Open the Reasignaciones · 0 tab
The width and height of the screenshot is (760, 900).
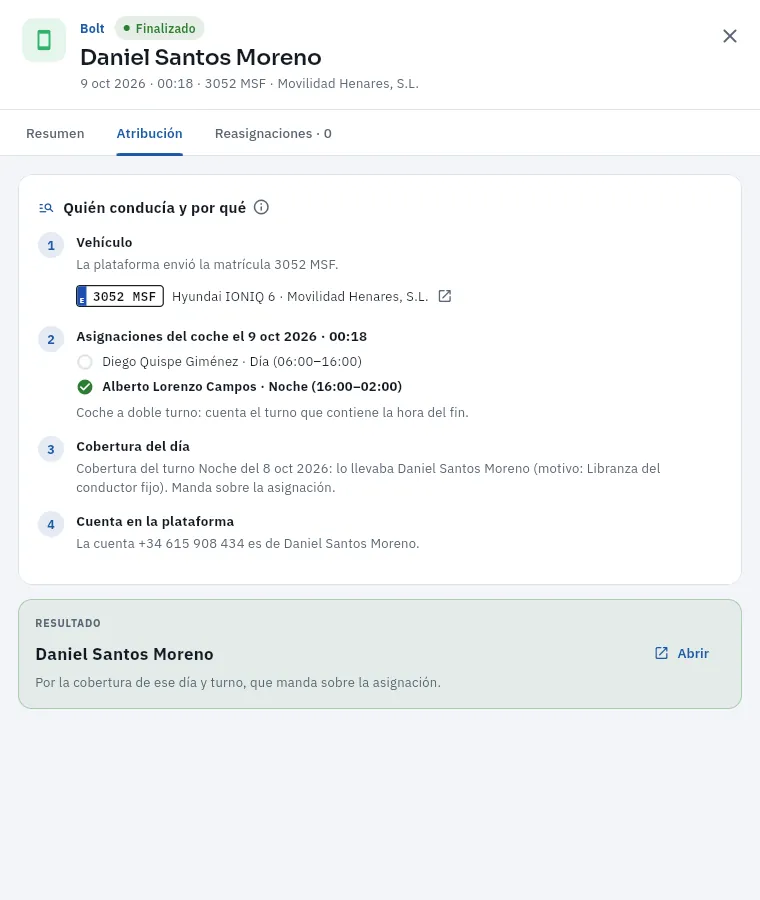(273, 134)
